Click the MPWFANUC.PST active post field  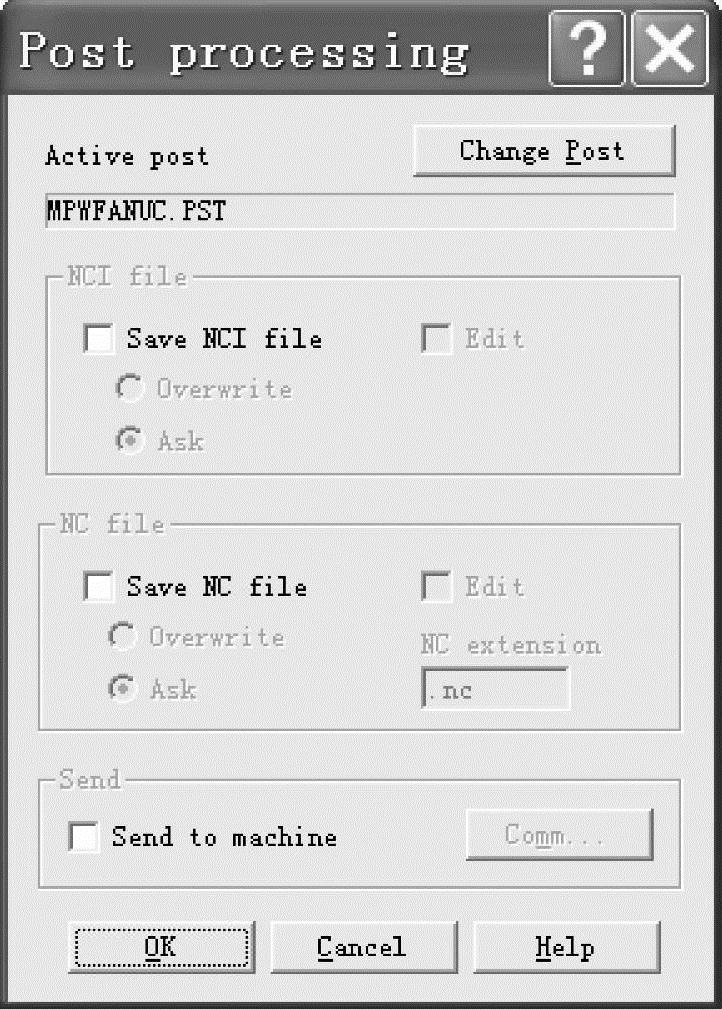(360, 212)
